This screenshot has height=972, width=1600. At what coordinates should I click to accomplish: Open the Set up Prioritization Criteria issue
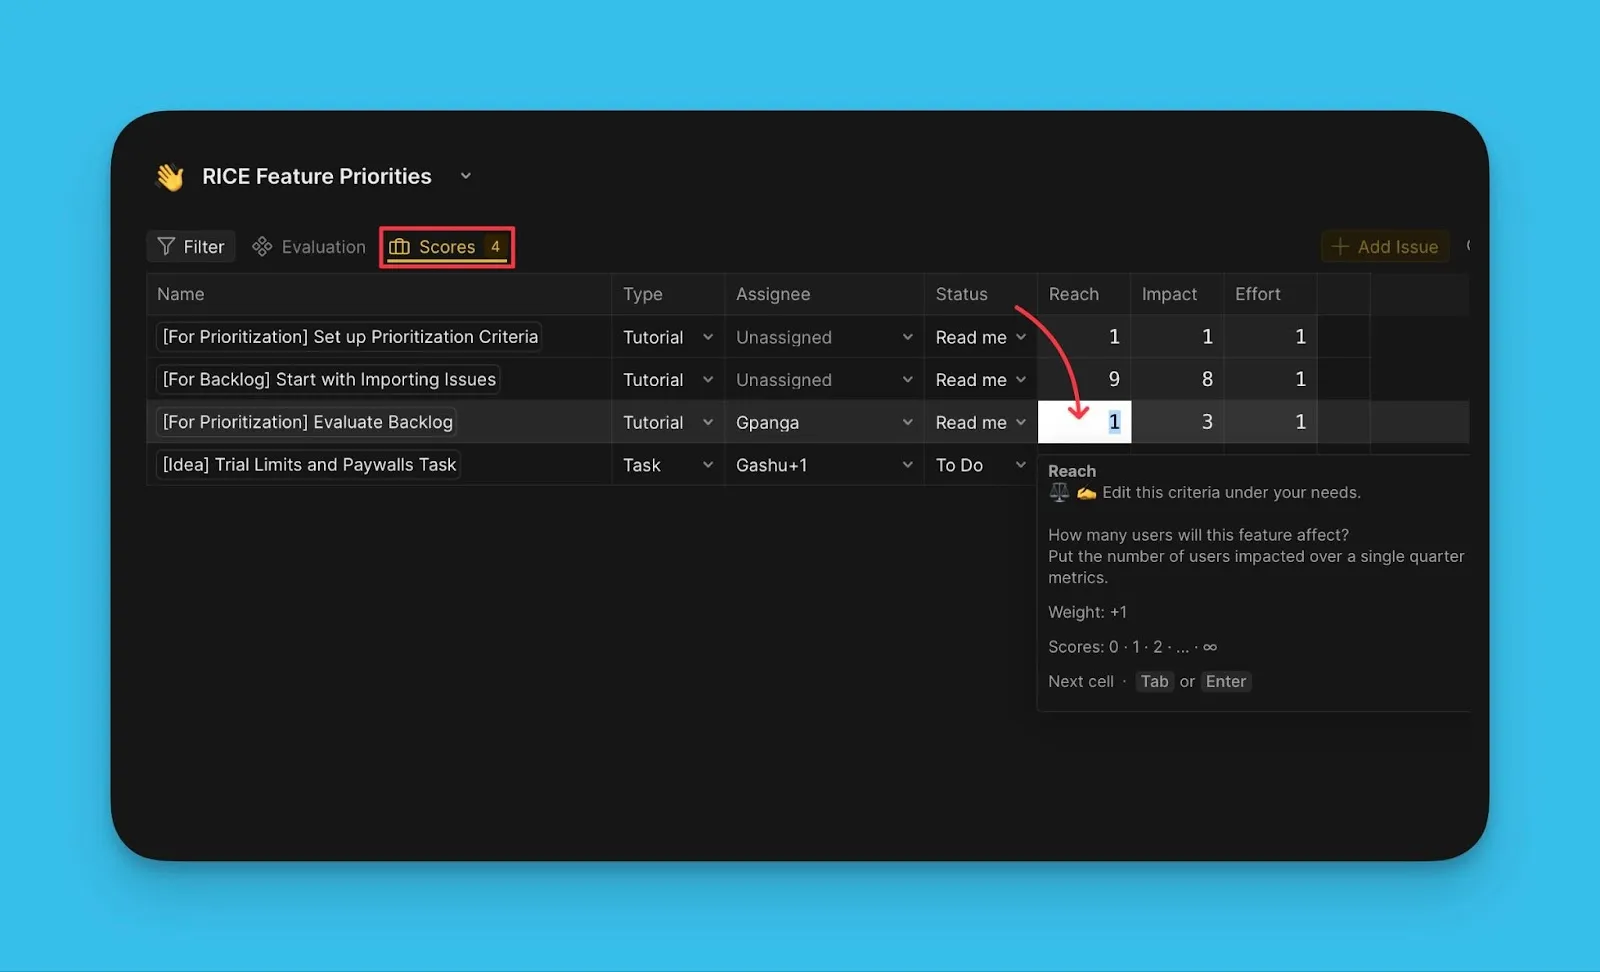pos(350,337)
